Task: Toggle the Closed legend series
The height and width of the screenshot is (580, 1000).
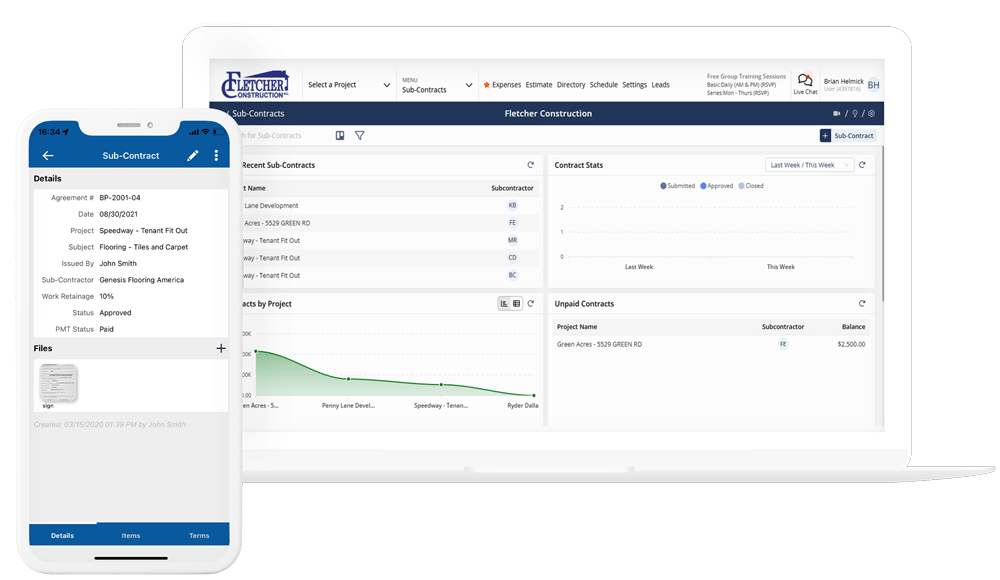Action: point(751,186)
